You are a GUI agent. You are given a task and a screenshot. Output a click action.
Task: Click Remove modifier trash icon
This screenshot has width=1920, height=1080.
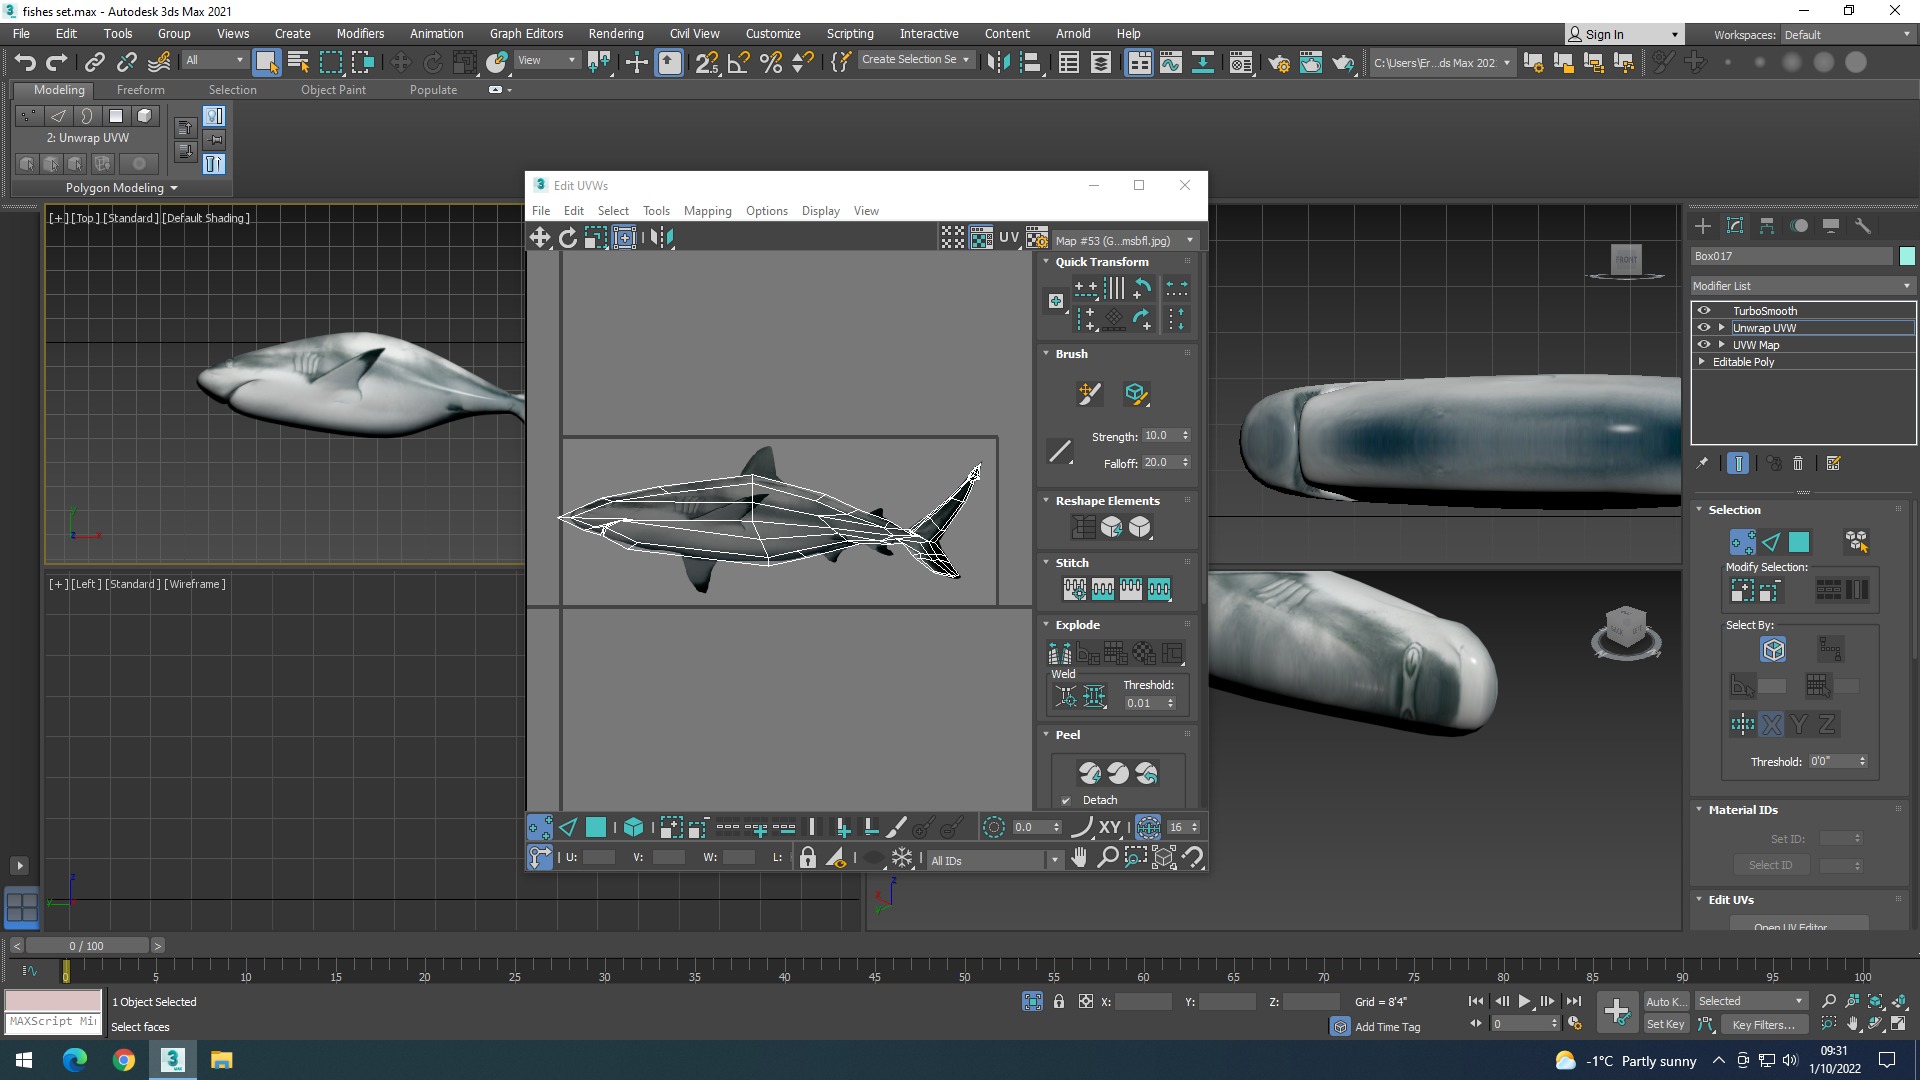pos(1798,463)
